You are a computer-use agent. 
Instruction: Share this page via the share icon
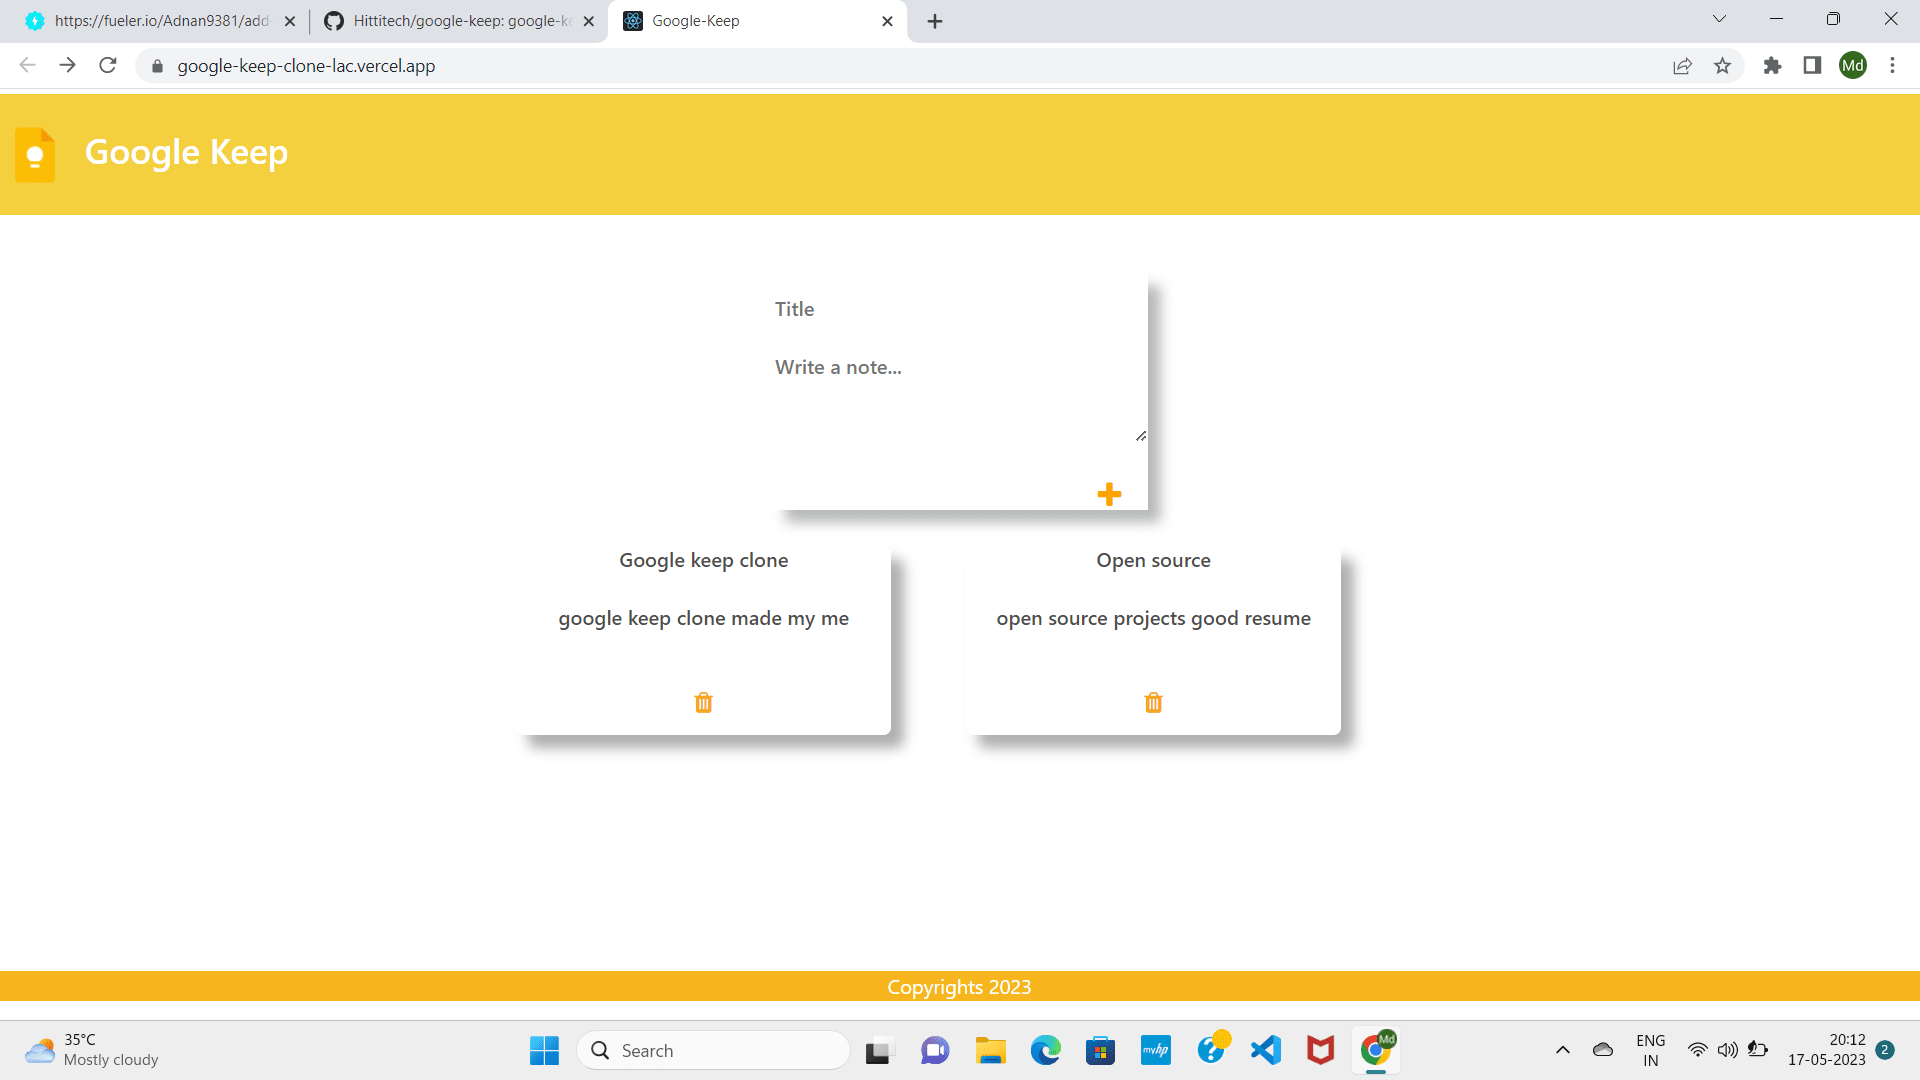coord(1682,66)
